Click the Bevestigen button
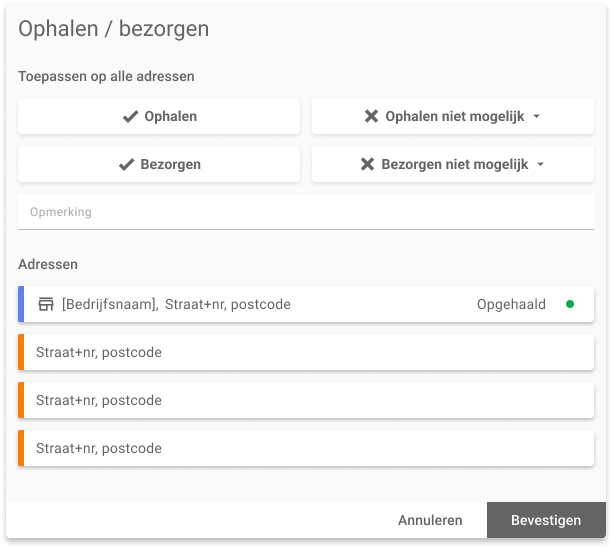 [x=546, y=520]
